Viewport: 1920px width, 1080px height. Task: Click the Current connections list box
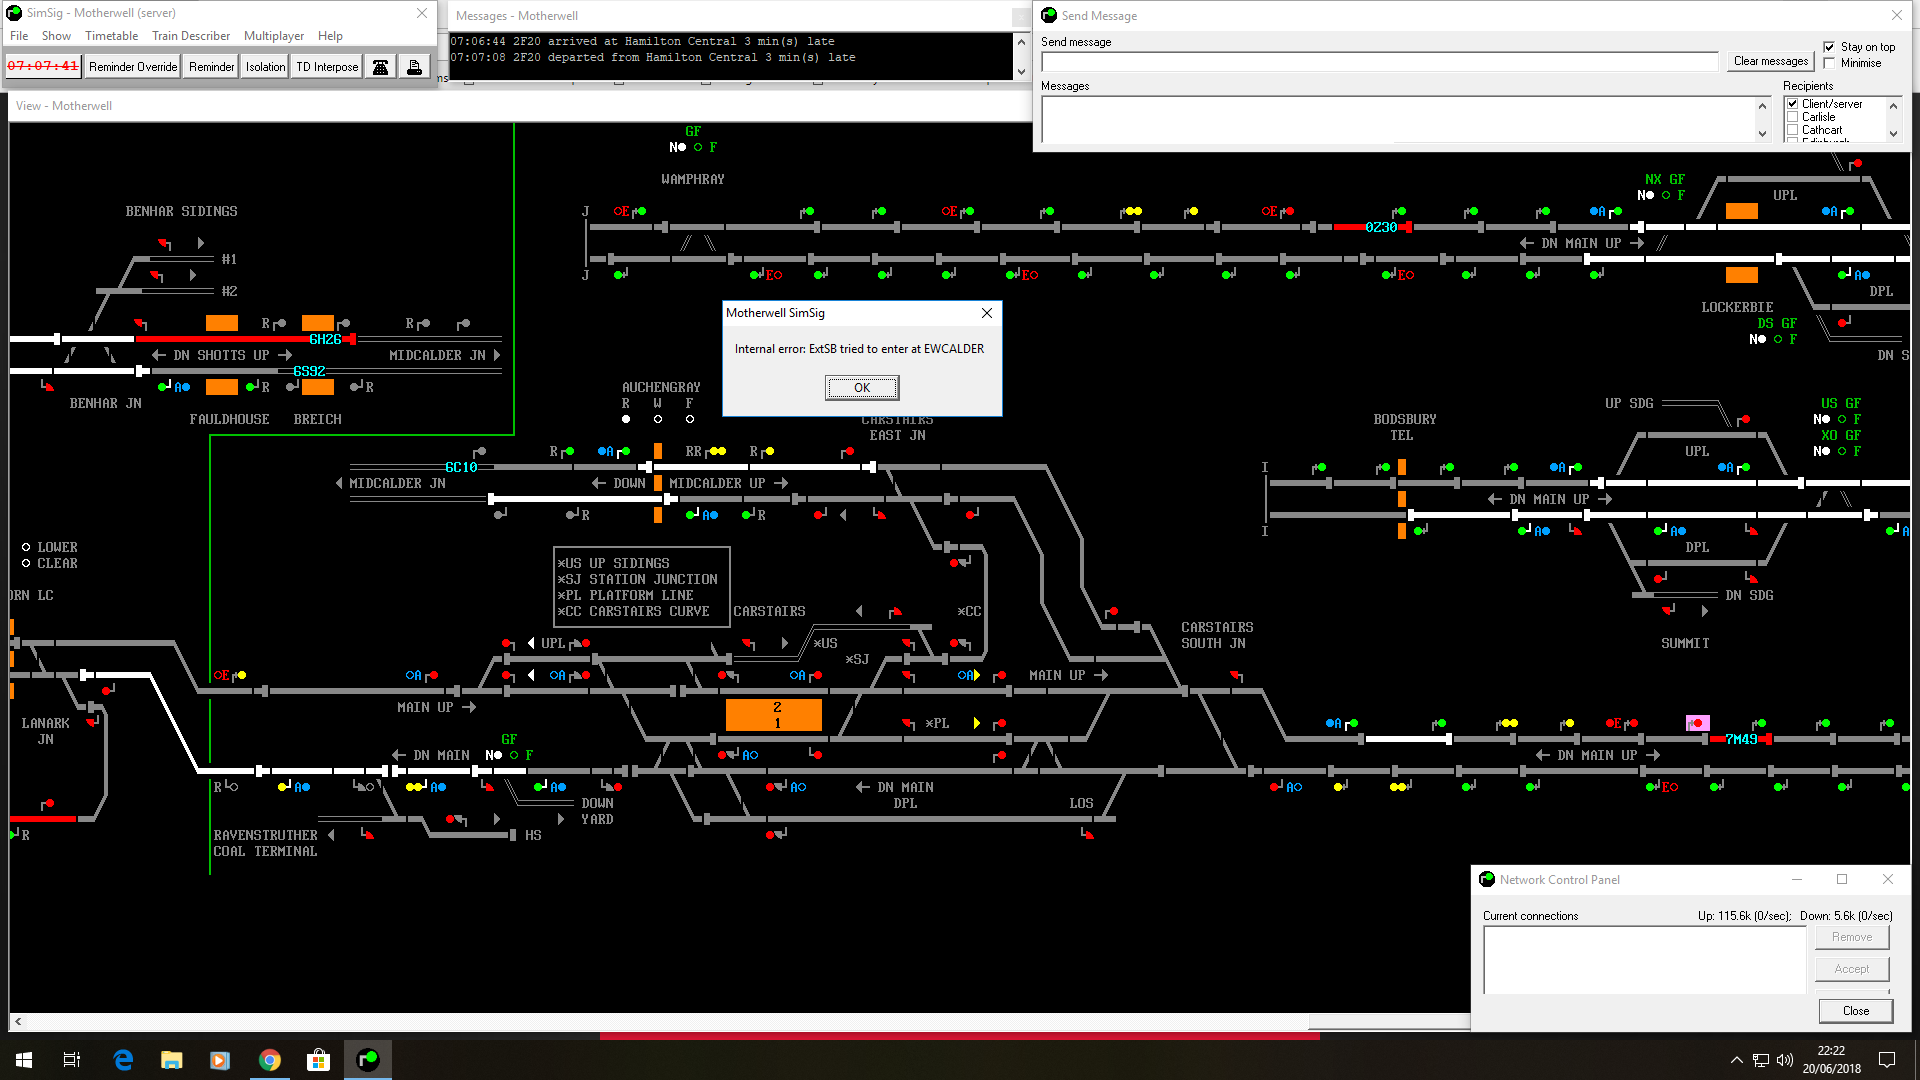point(1645,960)
